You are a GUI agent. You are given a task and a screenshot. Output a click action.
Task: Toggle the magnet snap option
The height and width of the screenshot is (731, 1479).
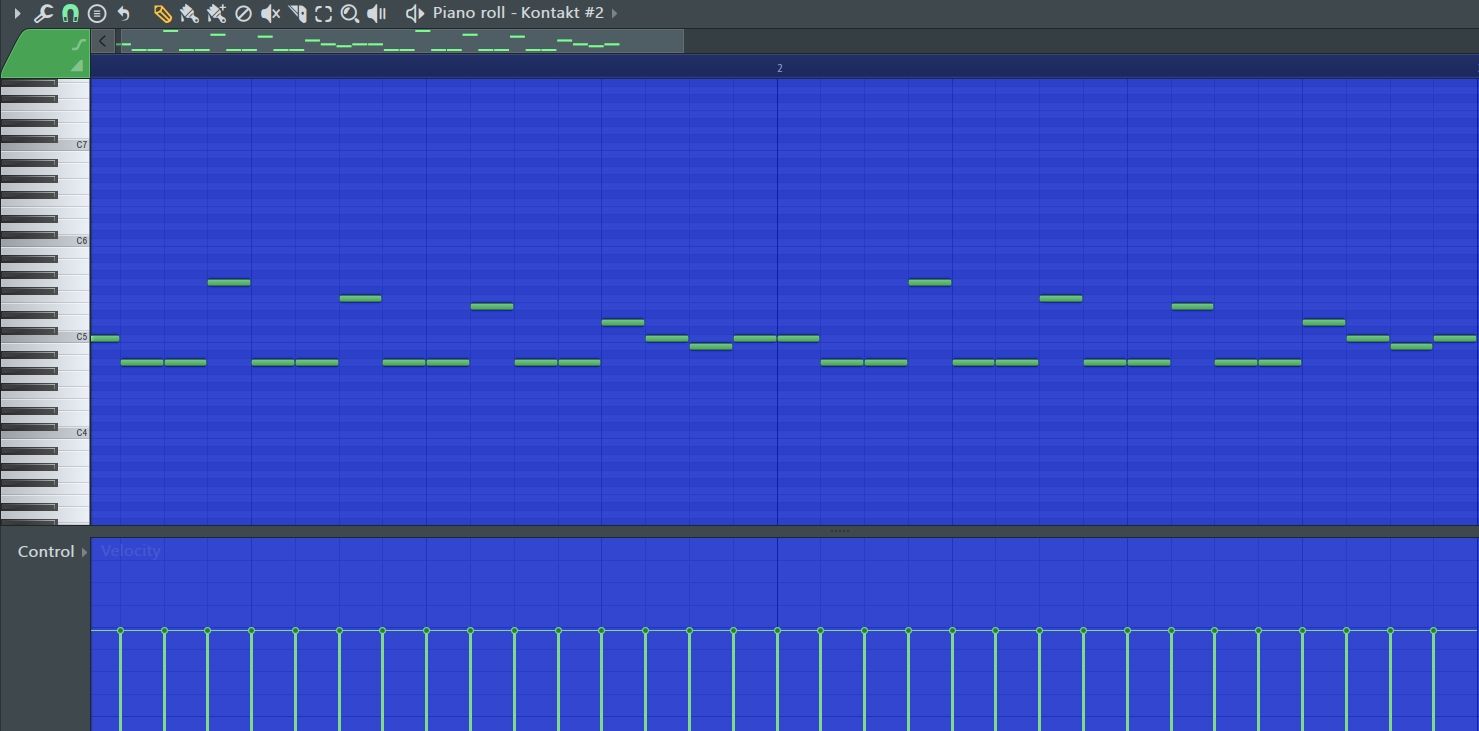pyautogui.click(x=70, y=13)
